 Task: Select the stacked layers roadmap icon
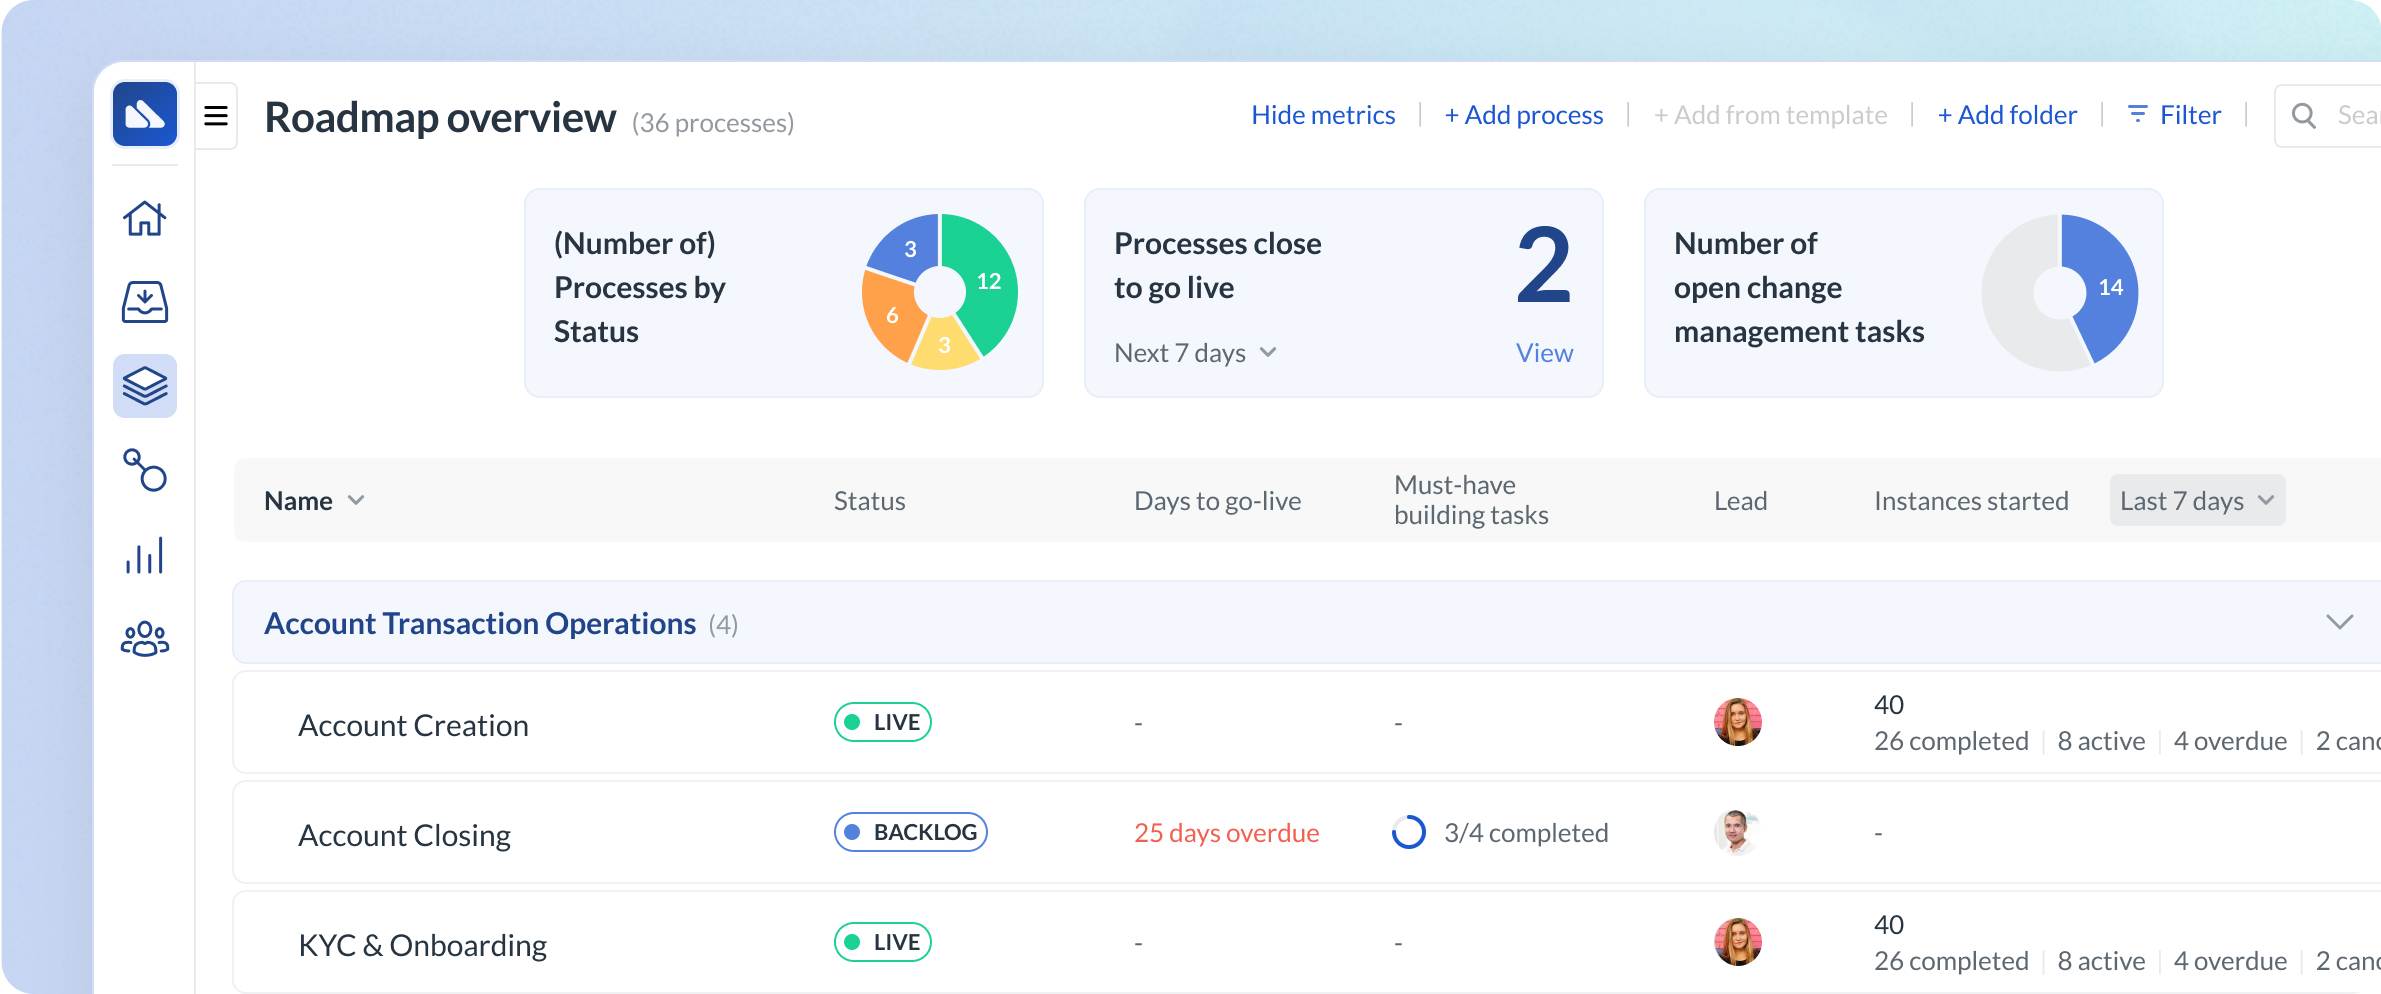tap(145, 385)
